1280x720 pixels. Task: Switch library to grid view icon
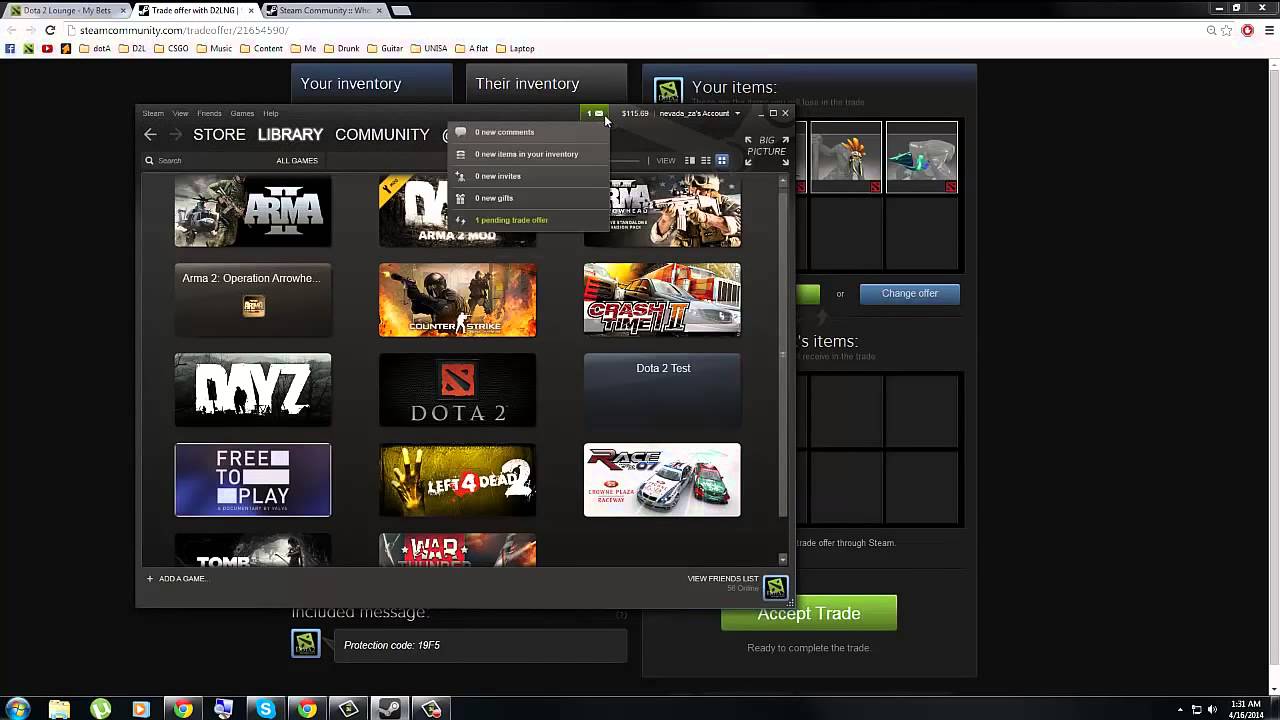pyautogui.click(x=721, y=160)
